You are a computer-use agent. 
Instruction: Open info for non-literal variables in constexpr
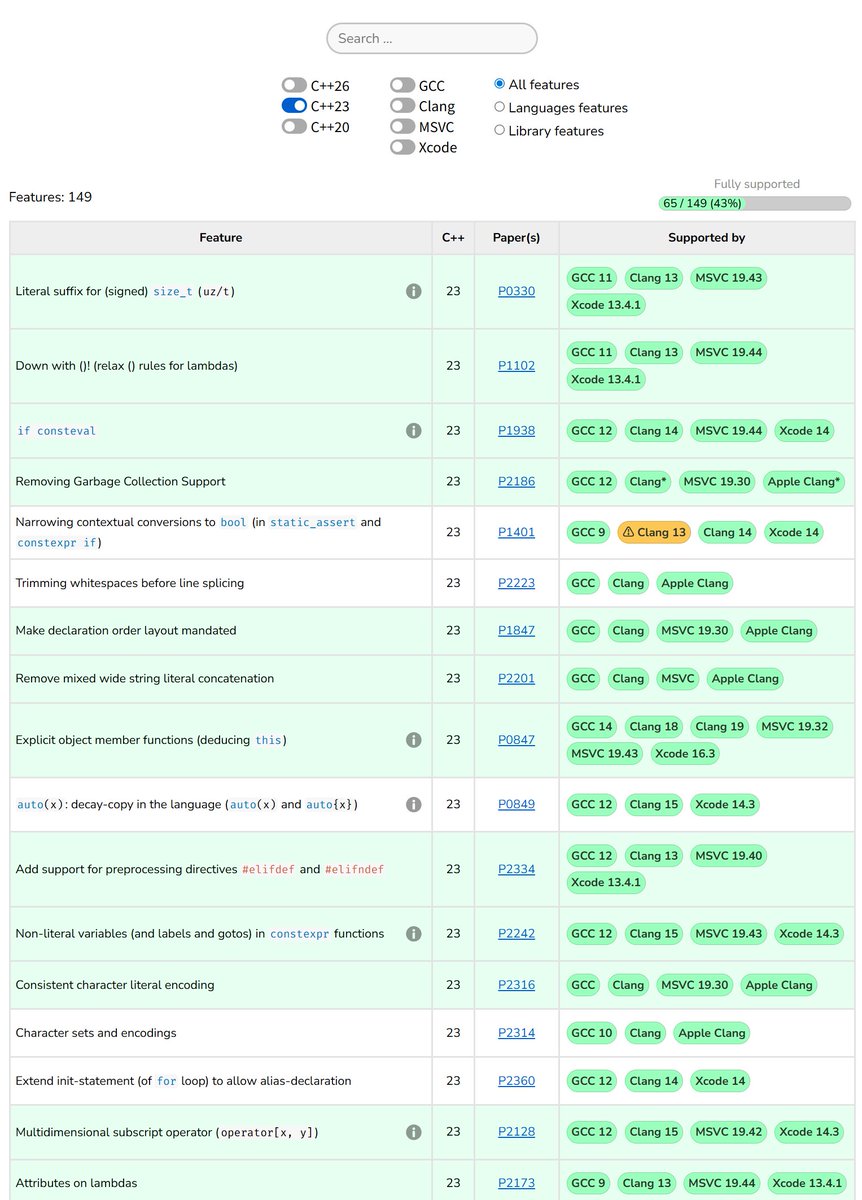[413, 933]
